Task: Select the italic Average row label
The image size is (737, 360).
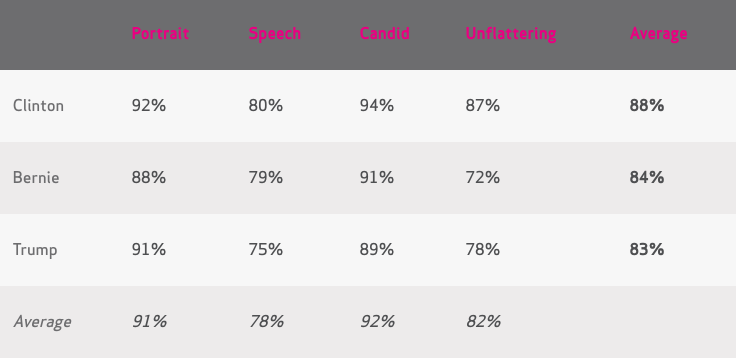Action: 42,321
